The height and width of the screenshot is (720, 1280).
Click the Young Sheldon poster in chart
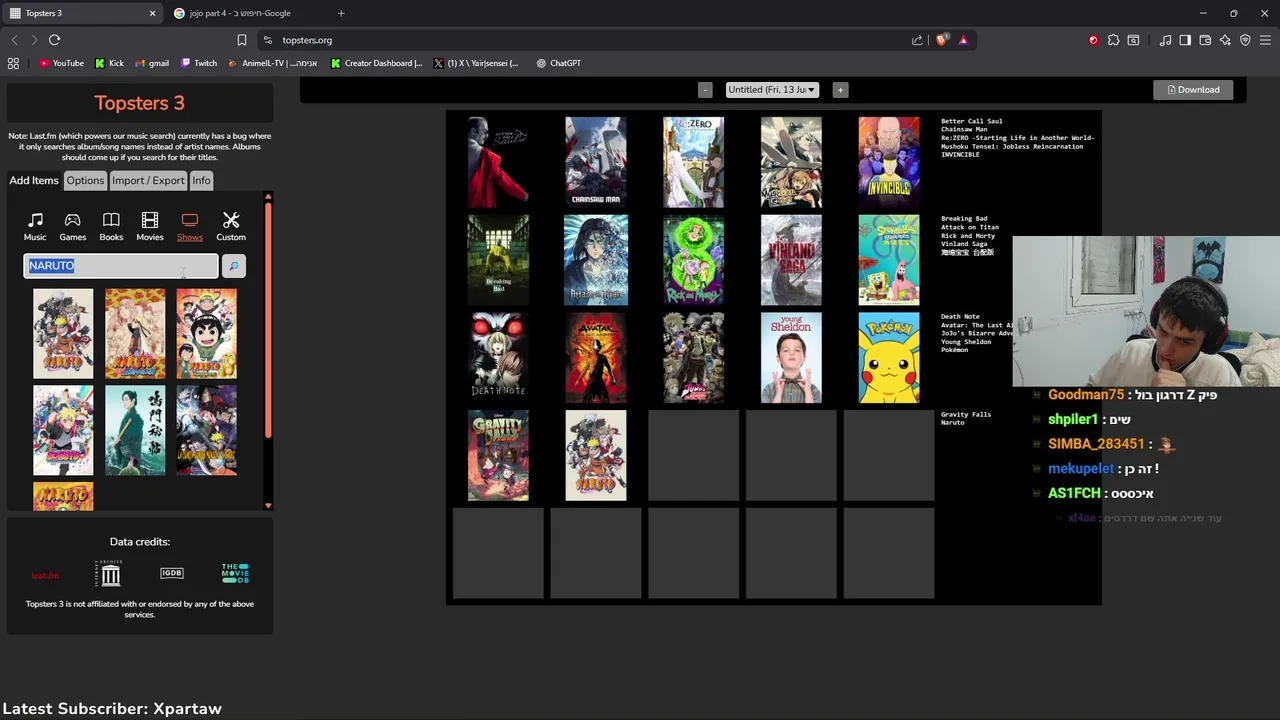click(791, 357)
